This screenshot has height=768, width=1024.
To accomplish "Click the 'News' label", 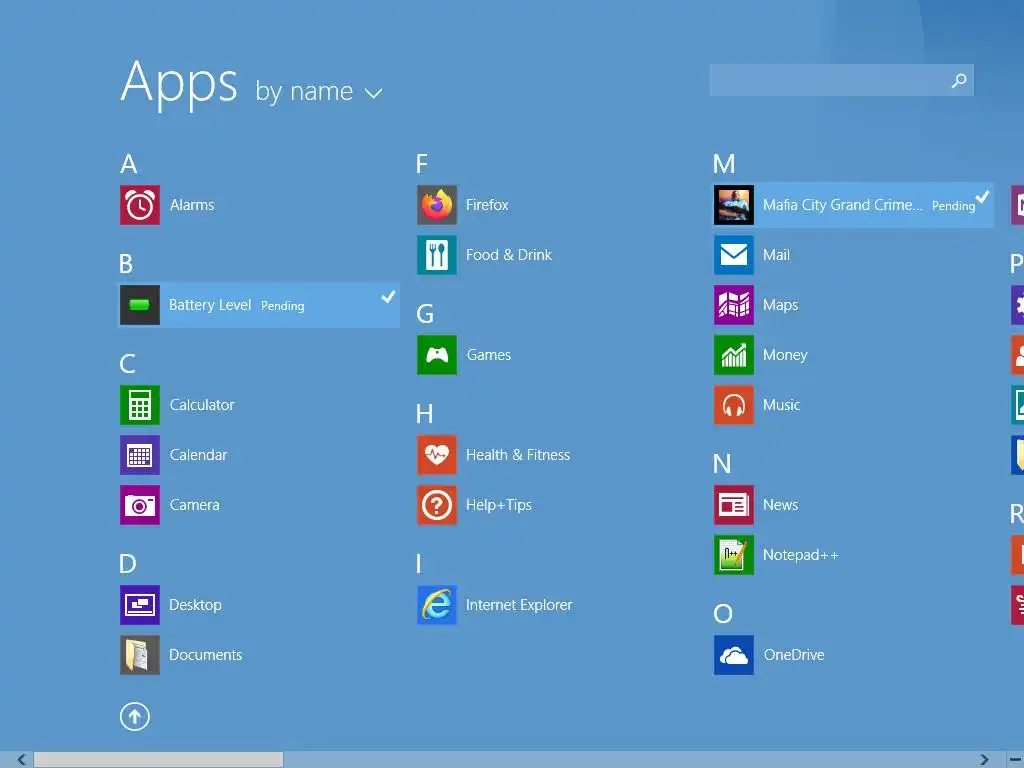I will coord(780,505).
